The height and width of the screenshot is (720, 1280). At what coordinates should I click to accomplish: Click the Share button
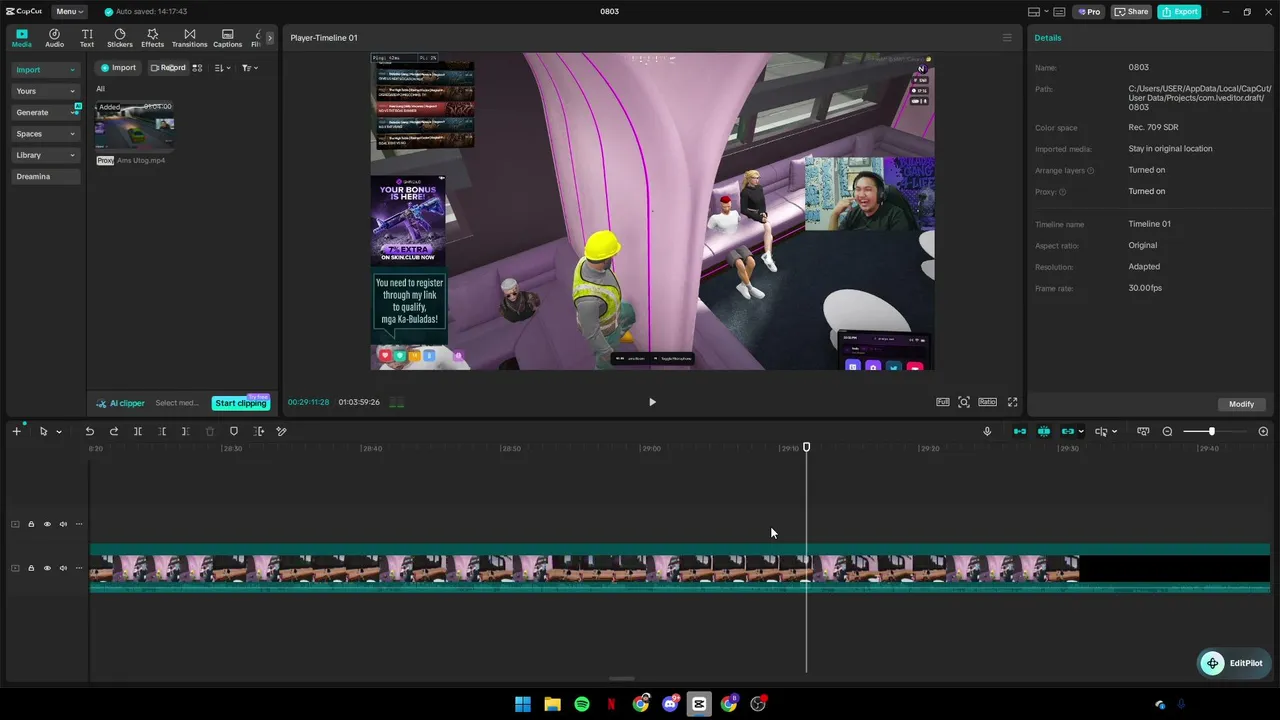pyautogui.click(x=1132, y=12)
